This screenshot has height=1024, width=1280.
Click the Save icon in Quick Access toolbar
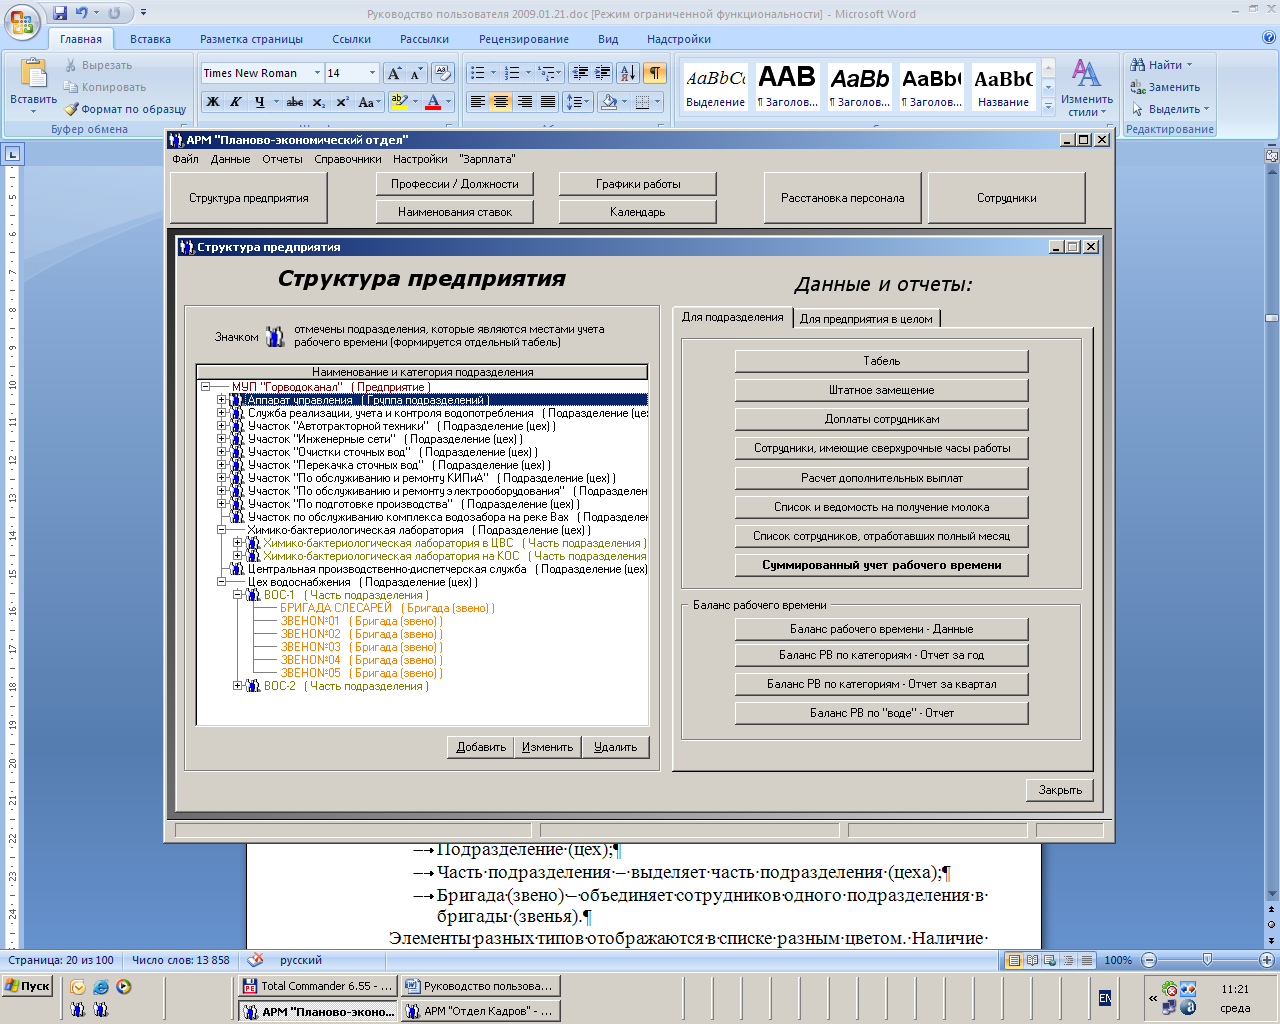[60, 13]
